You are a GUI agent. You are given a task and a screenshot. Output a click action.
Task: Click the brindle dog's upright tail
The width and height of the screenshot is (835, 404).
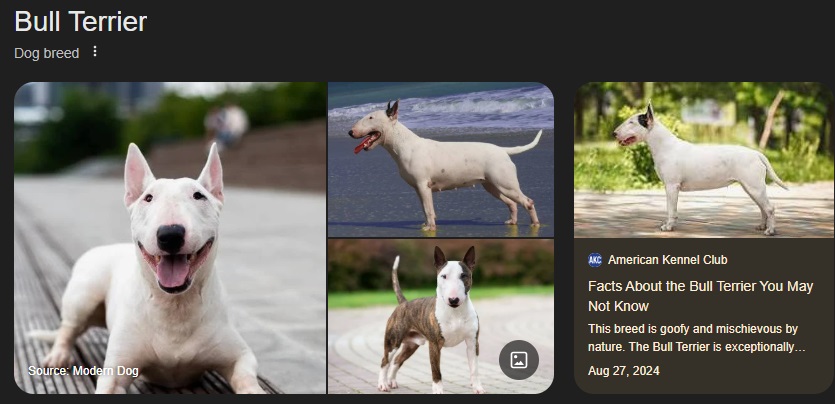pyautogui.click(x=397, y=279)
